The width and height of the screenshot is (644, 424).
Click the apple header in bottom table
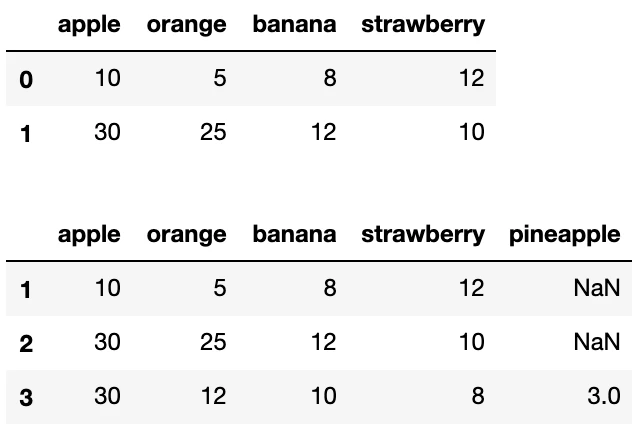pyautogui.click(x=89, y=235)
